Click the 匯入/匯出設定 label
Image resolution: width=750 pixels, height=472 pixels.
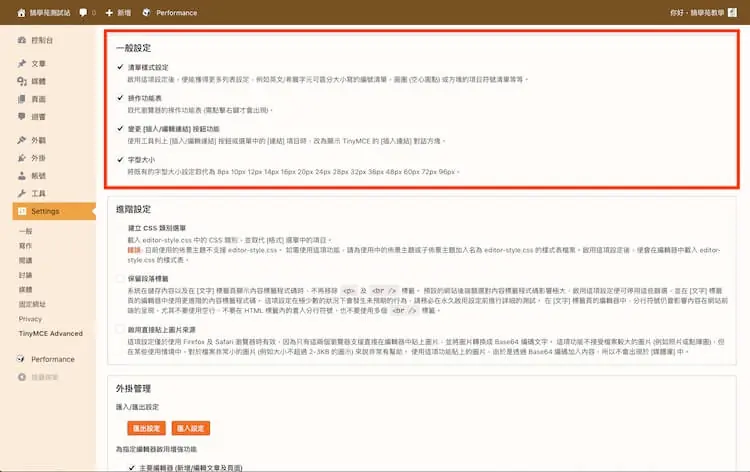(137, 407)
